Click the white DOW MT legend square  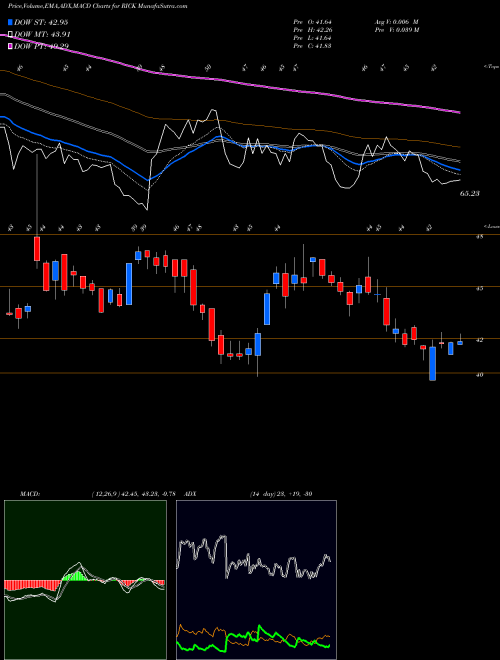(x=10, y=35)
